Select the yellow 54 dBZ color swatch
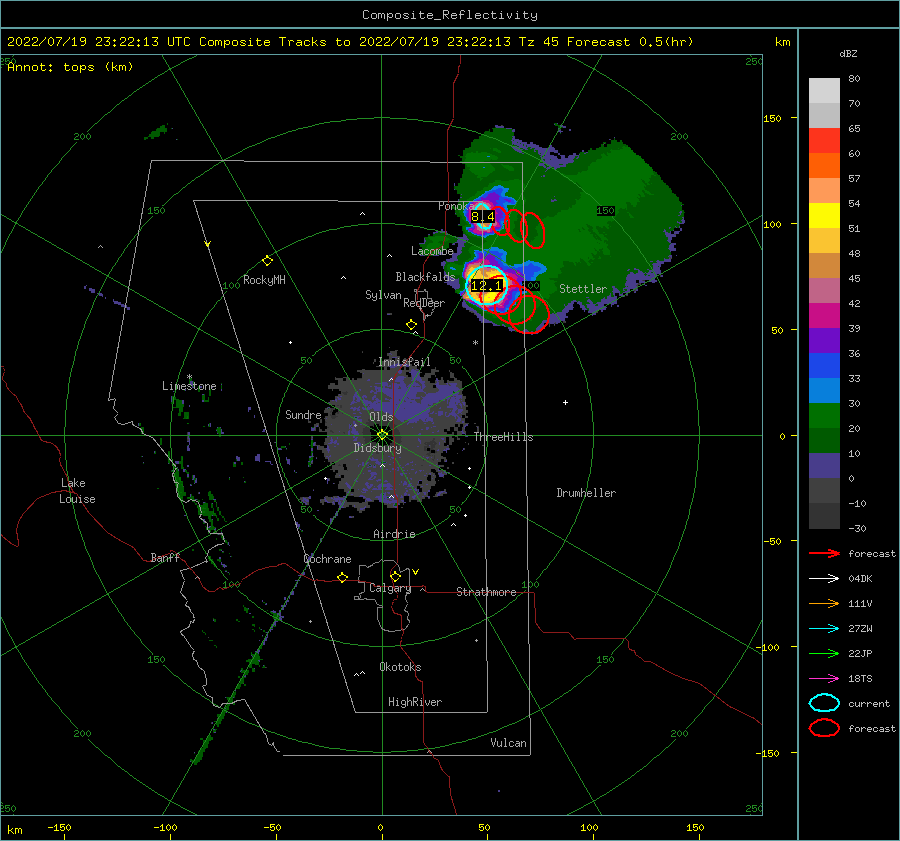The image size is (900, 841). [824, 215]
